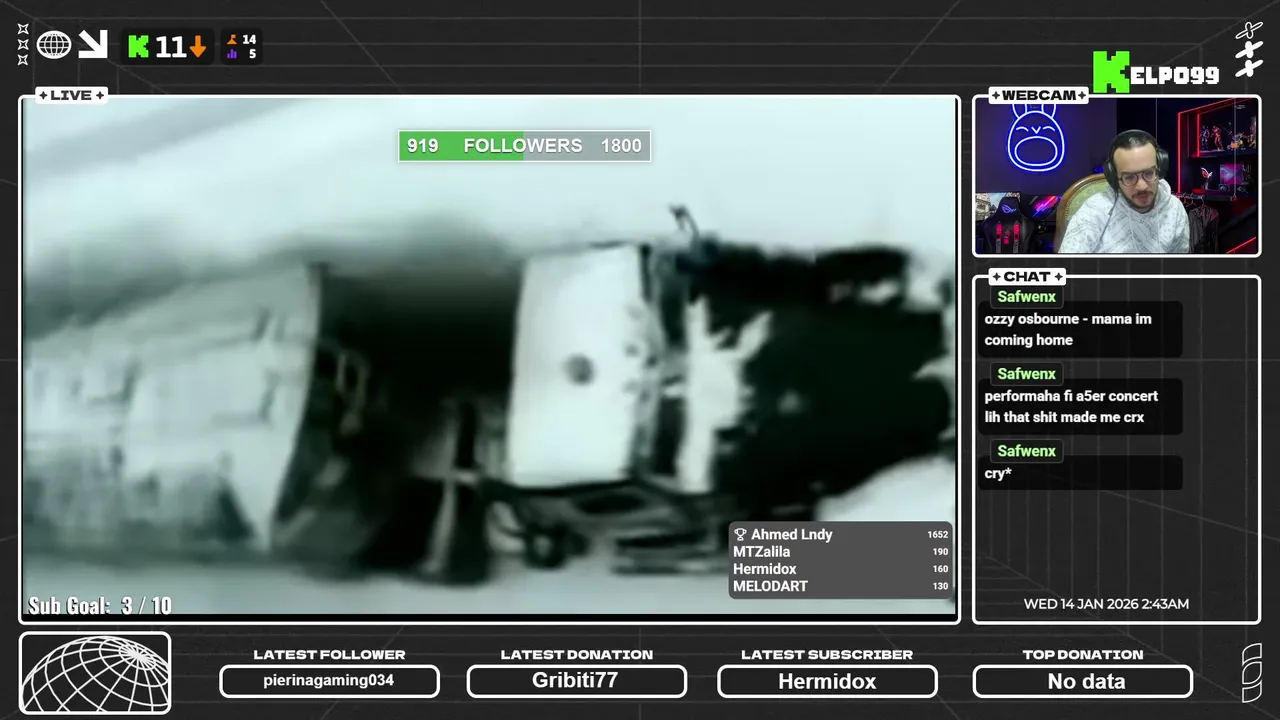1280x720 pixels.
Task: Click the LATEST FOLLOWER heading
Action: [x=329, y=655]
